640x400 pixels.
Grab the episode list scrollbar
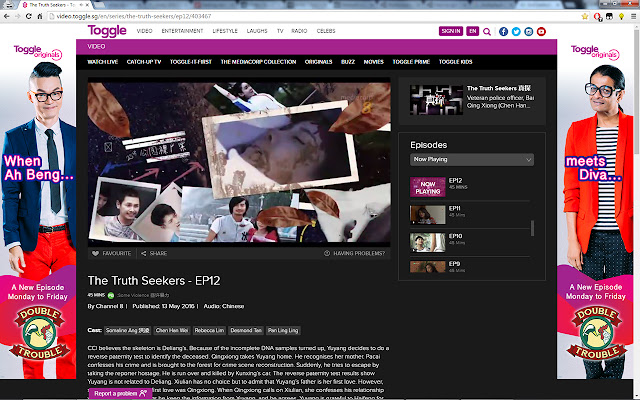click(x=532, y=228)
